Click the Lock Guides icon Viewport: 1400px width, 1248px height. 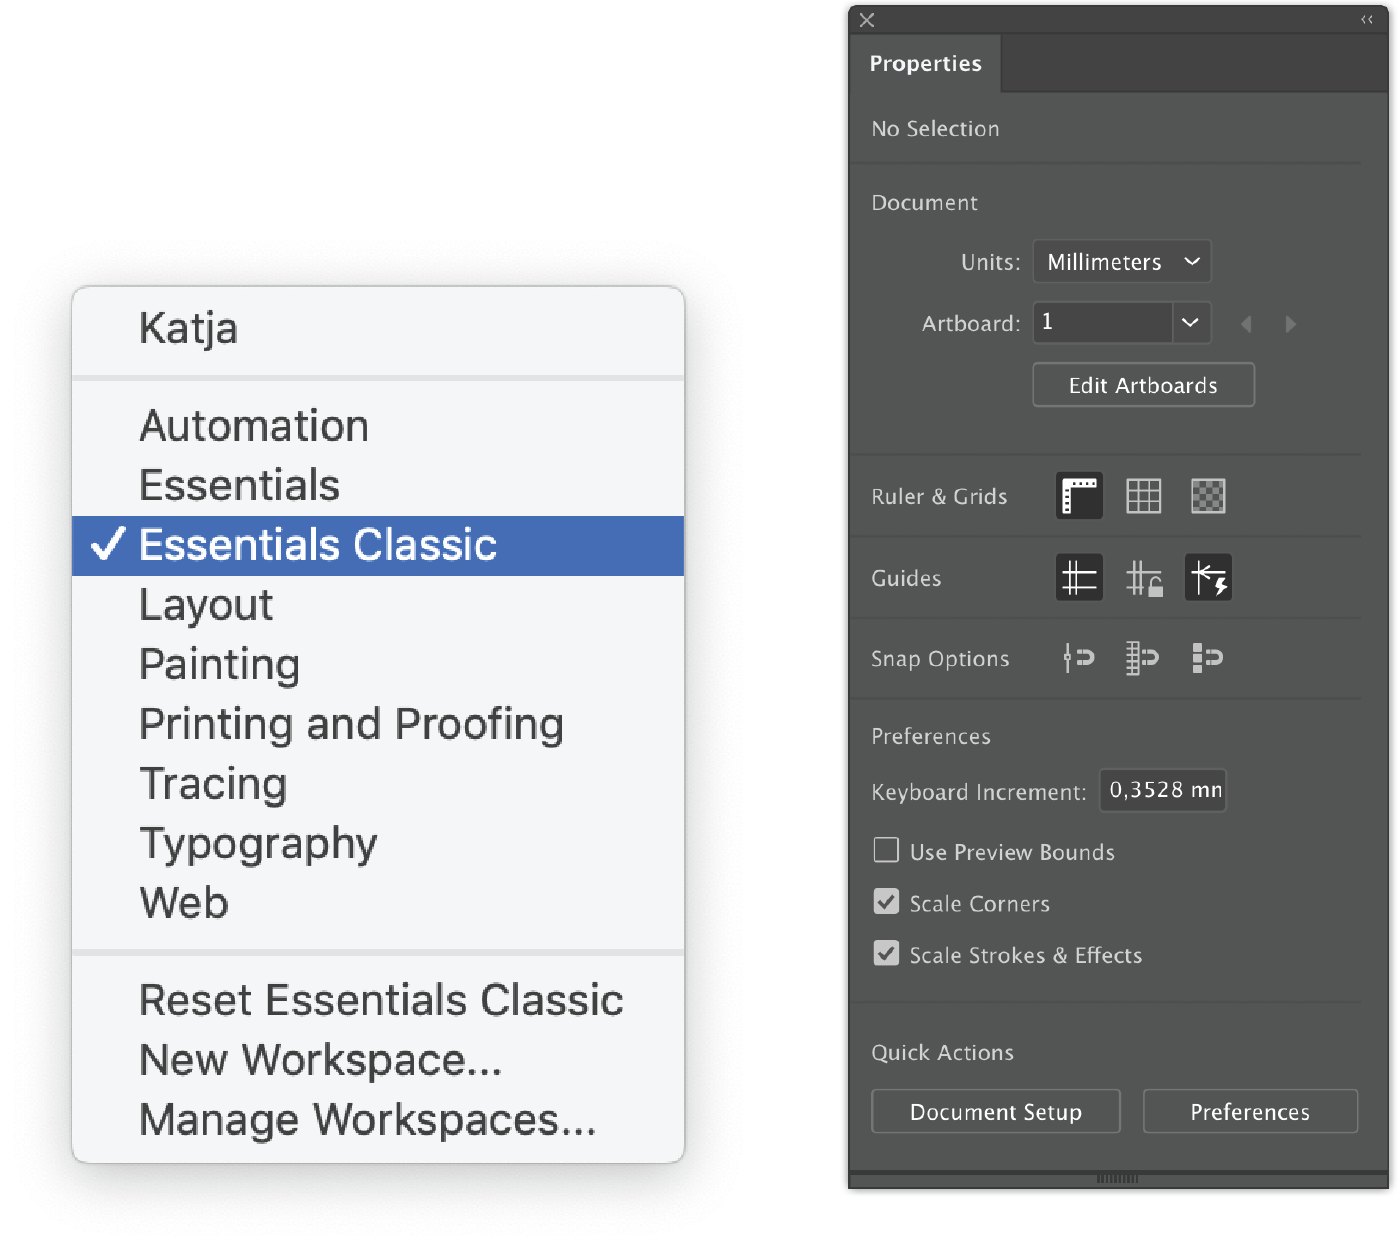(1144, 578)
